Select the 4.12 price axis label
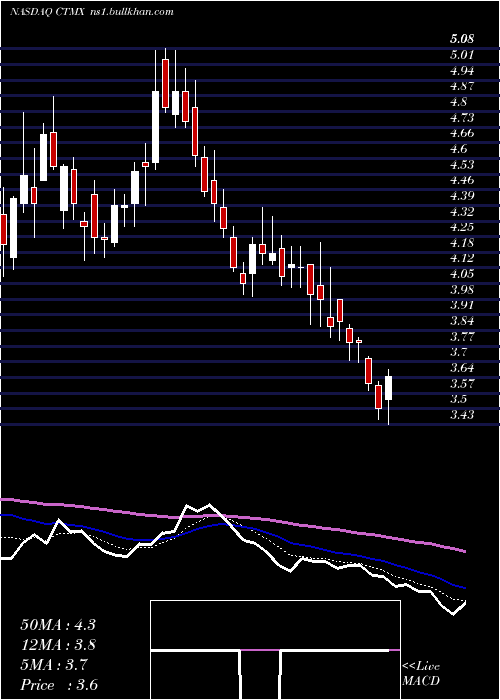The width and height of the screenshot is (500, 700). (x=462, y=258)
